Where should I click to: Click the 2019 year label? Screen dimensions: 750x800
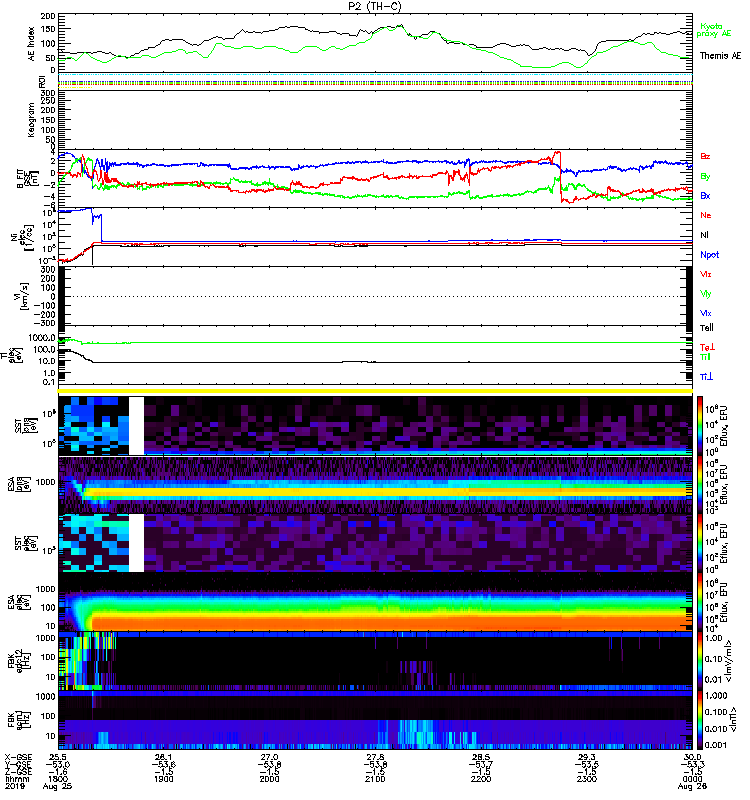point(14,786)
